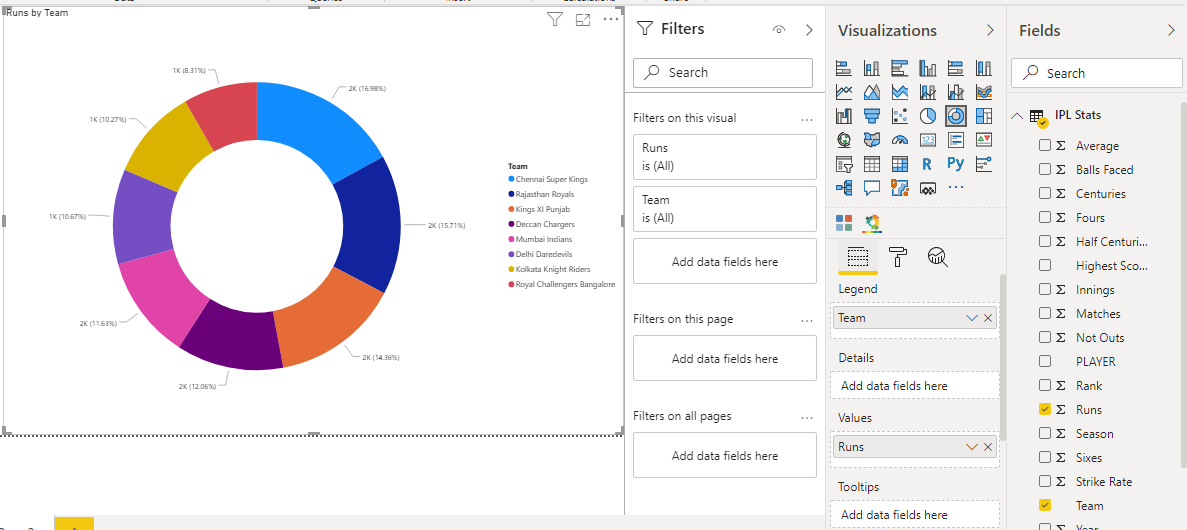Select the Decomposition tree visual
Image resolution: width=1187 pixels, height=530 pixels.
click(844, 187)
